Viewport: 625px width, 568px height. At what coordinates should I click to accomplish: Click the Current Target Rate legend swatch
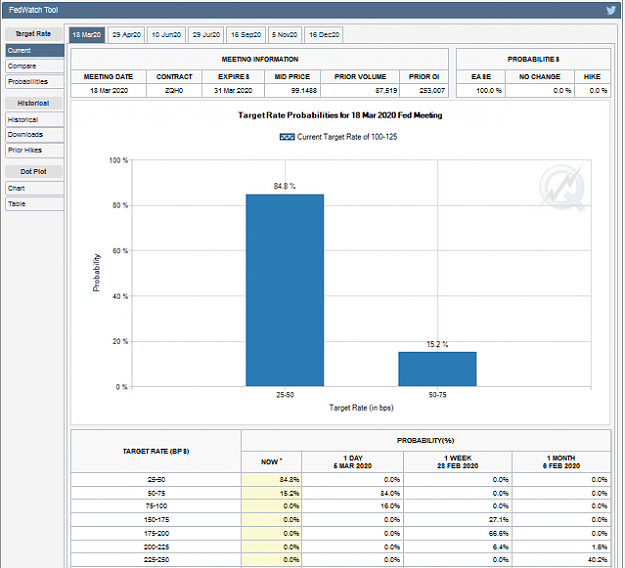[287, 137]
